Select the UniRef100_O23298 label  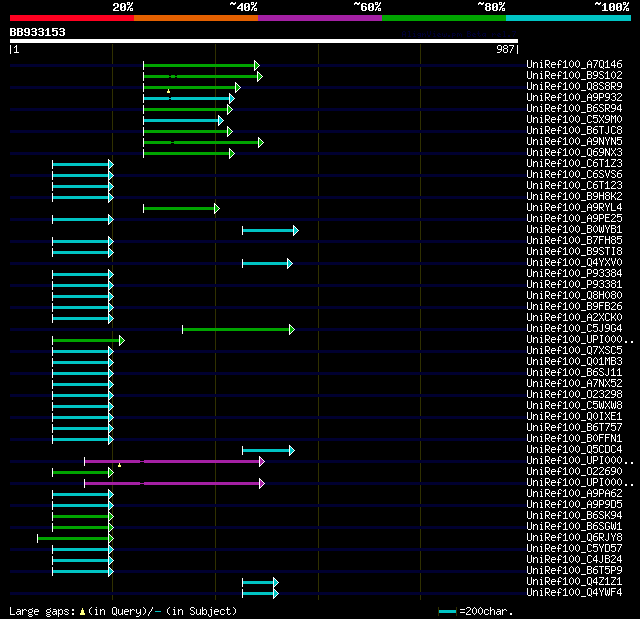click(x=574, y=395)
